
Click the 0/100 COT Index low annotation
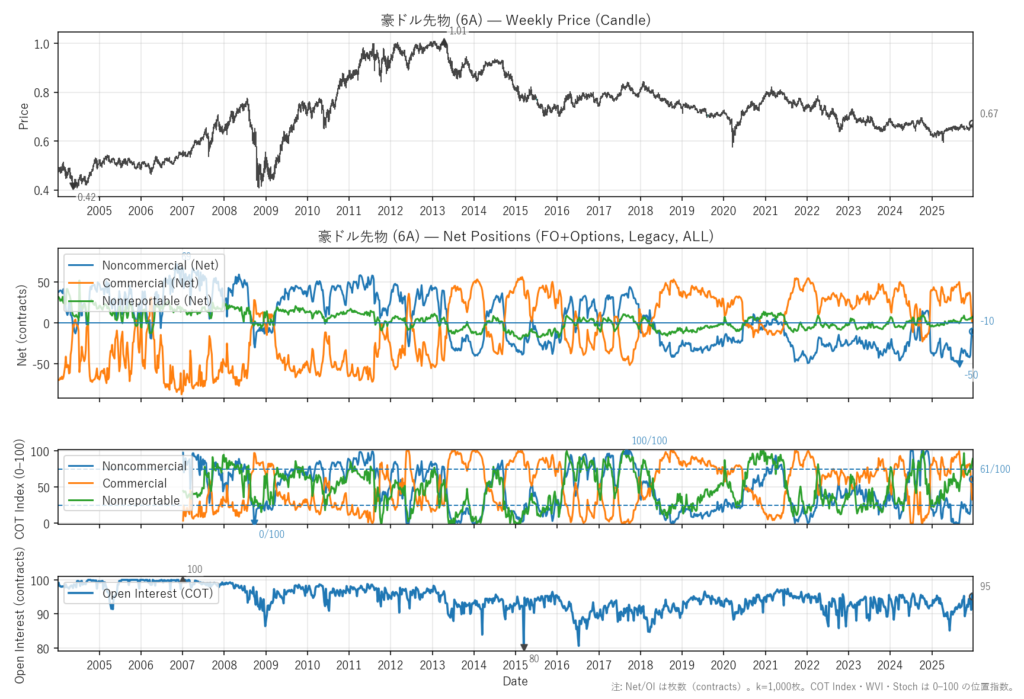coord(271,534)
